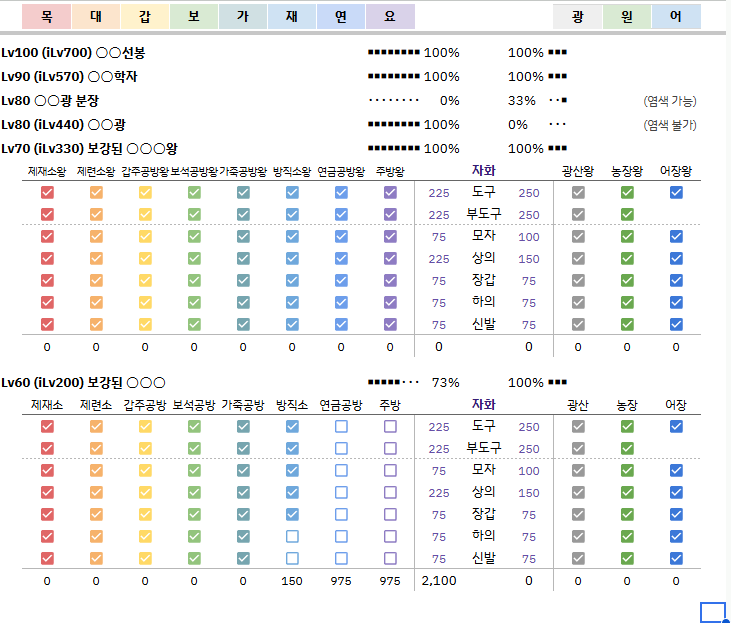Viewport: 731px width, 623px height.
Task: Uncheck 갑주공방왕 모자 checkbox
Action: coord(145,236)
